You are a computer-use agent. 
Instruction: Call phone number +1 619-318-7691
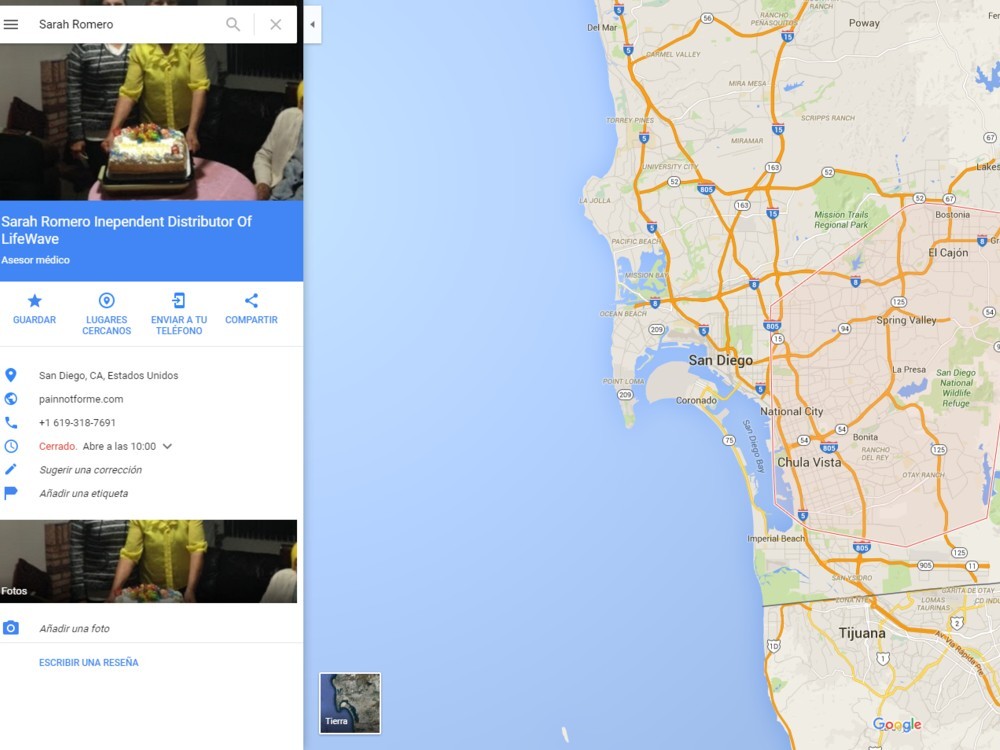(77, 423)
